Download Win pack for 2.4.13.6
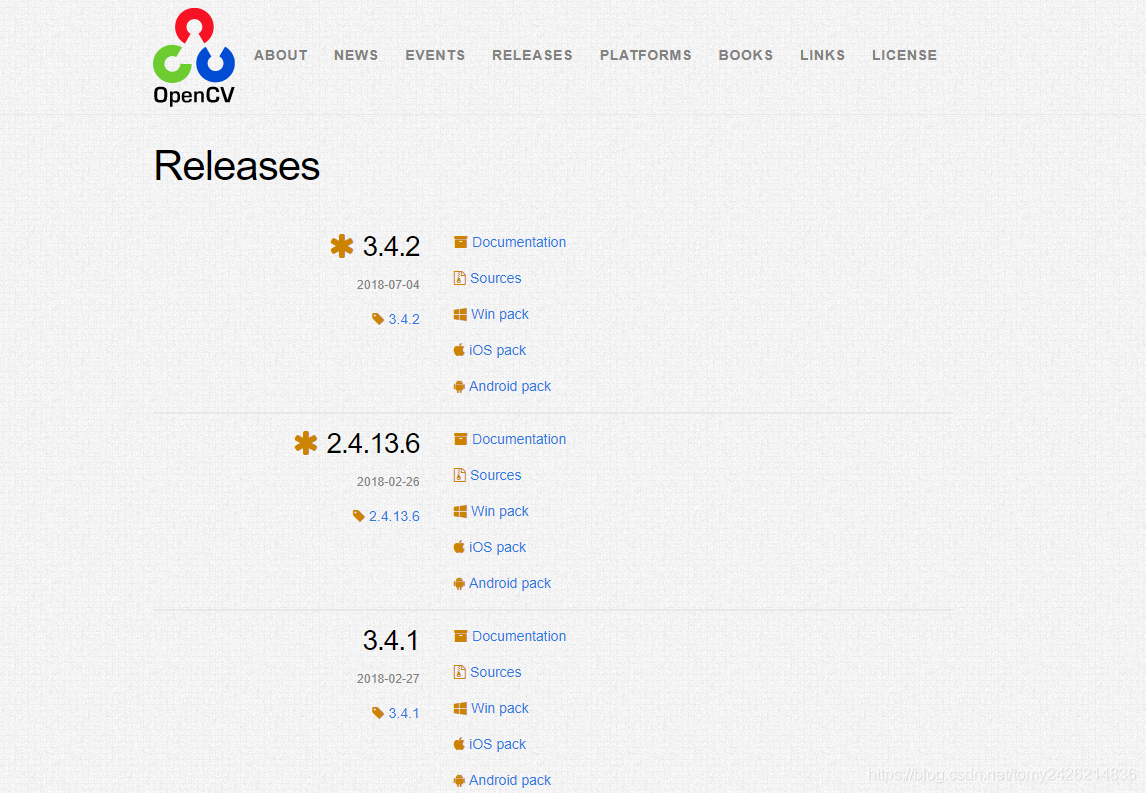The image size is (1146, 793). pyautogui.click(x=500, y=512)
